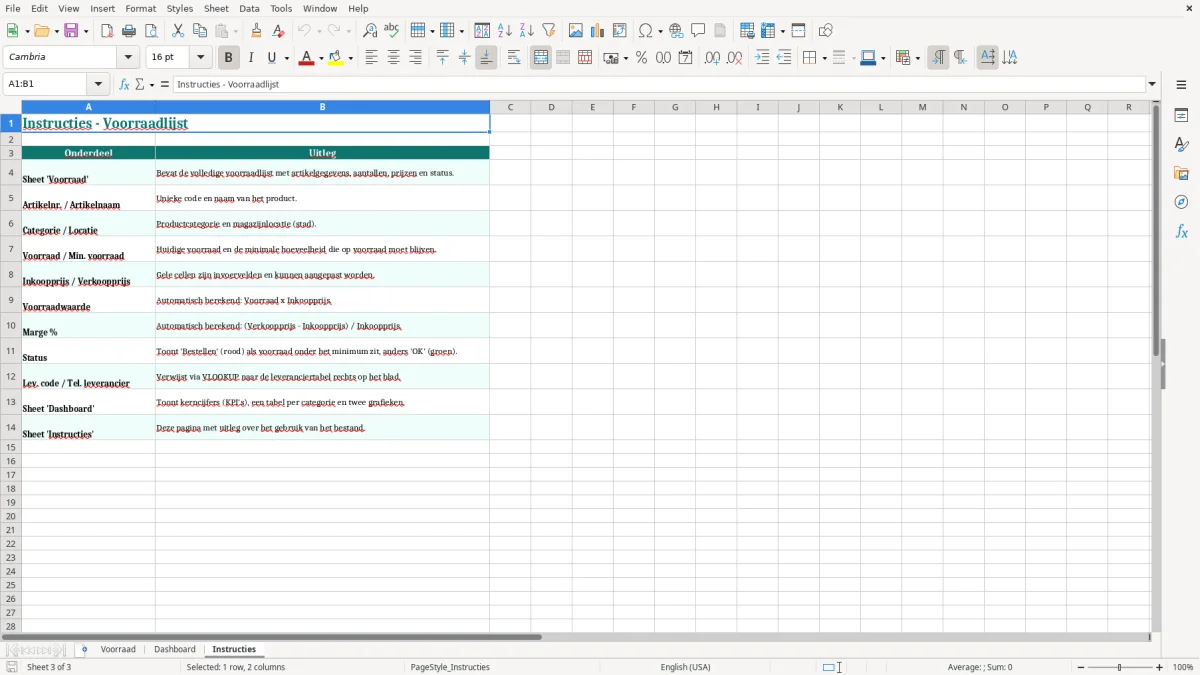Open the Data menu
This screenshot has height=675, width=1200.
pyautogui.click(x=249, y=8)
